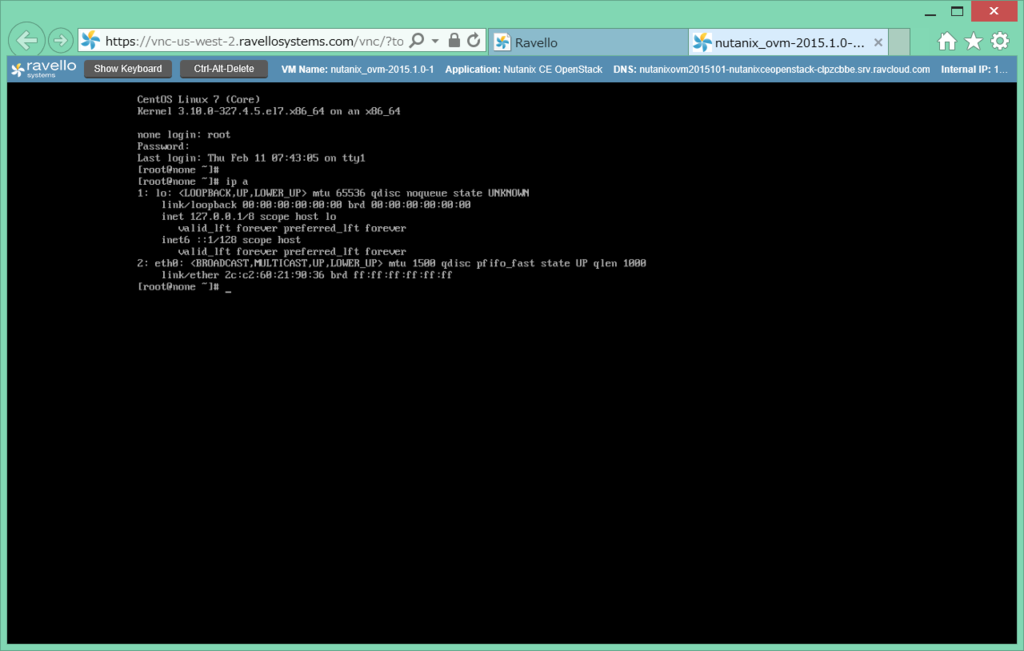The width and height of the screenshot is (1024, 651).
Task: Click the 'CentOS Linux 7 (Core)' line
Action: [x=199, y=99]
